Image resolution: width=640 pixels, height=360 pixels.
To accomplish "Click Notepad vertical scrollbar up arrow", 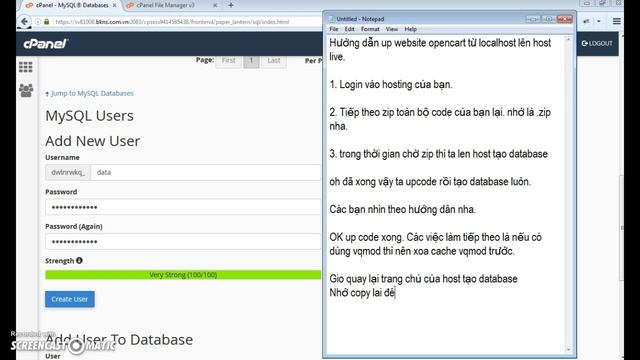I will coord(568,40).
